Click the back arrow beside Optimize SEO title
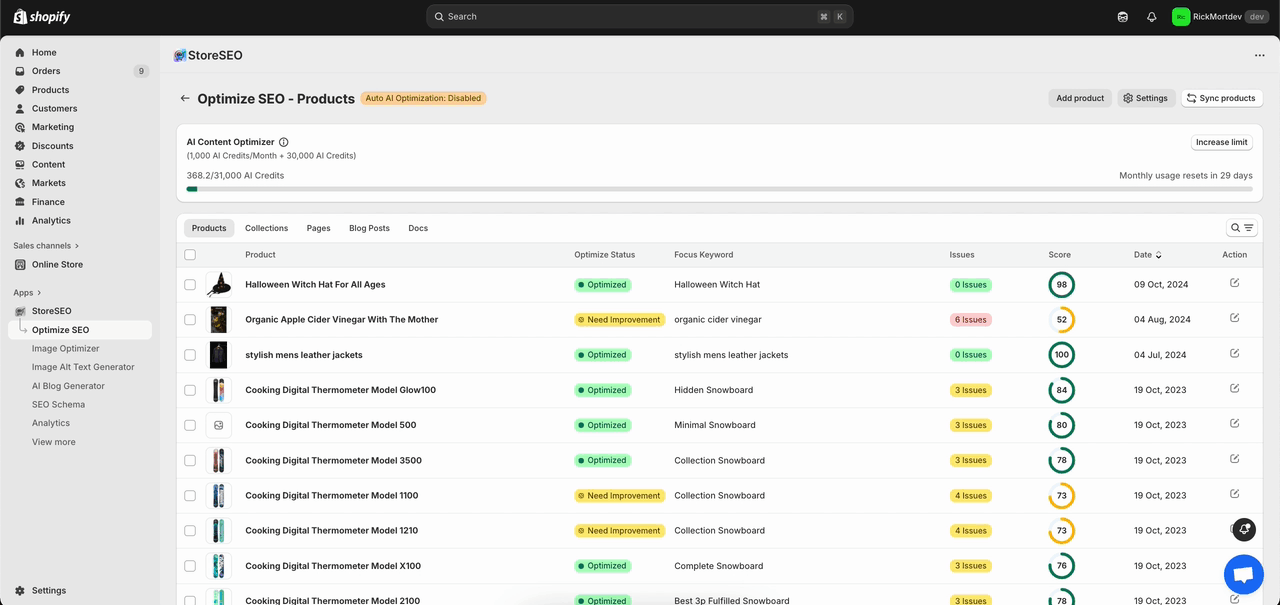Screen dimensions: 1280x605 pyautogui.click(x=185, y=99)
